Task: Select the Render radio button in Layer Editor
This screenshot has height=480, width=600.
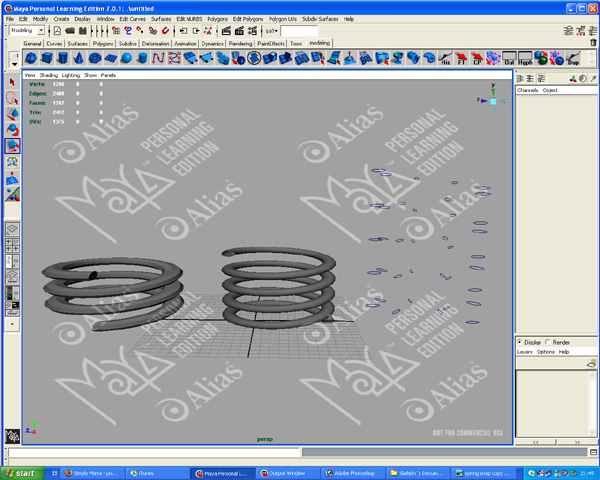Action: point(548,342)
